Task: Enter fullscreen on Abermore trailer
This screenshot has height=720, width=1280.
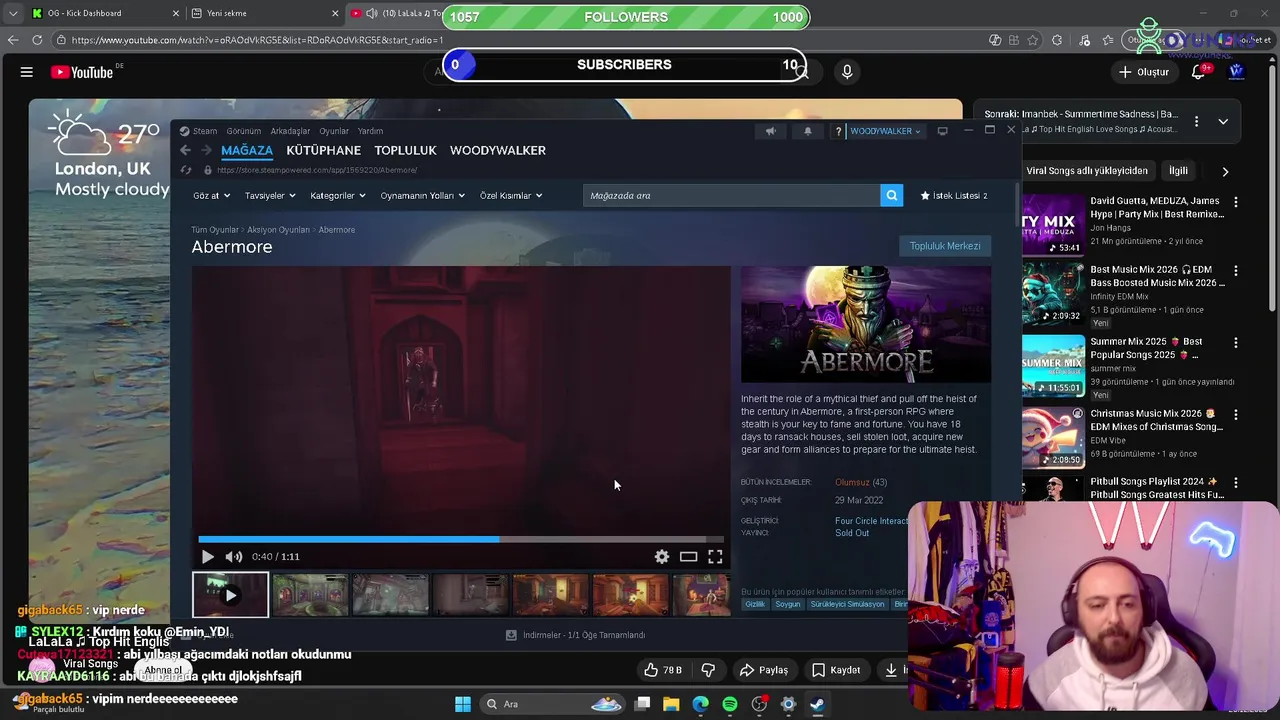Action: 715,557
